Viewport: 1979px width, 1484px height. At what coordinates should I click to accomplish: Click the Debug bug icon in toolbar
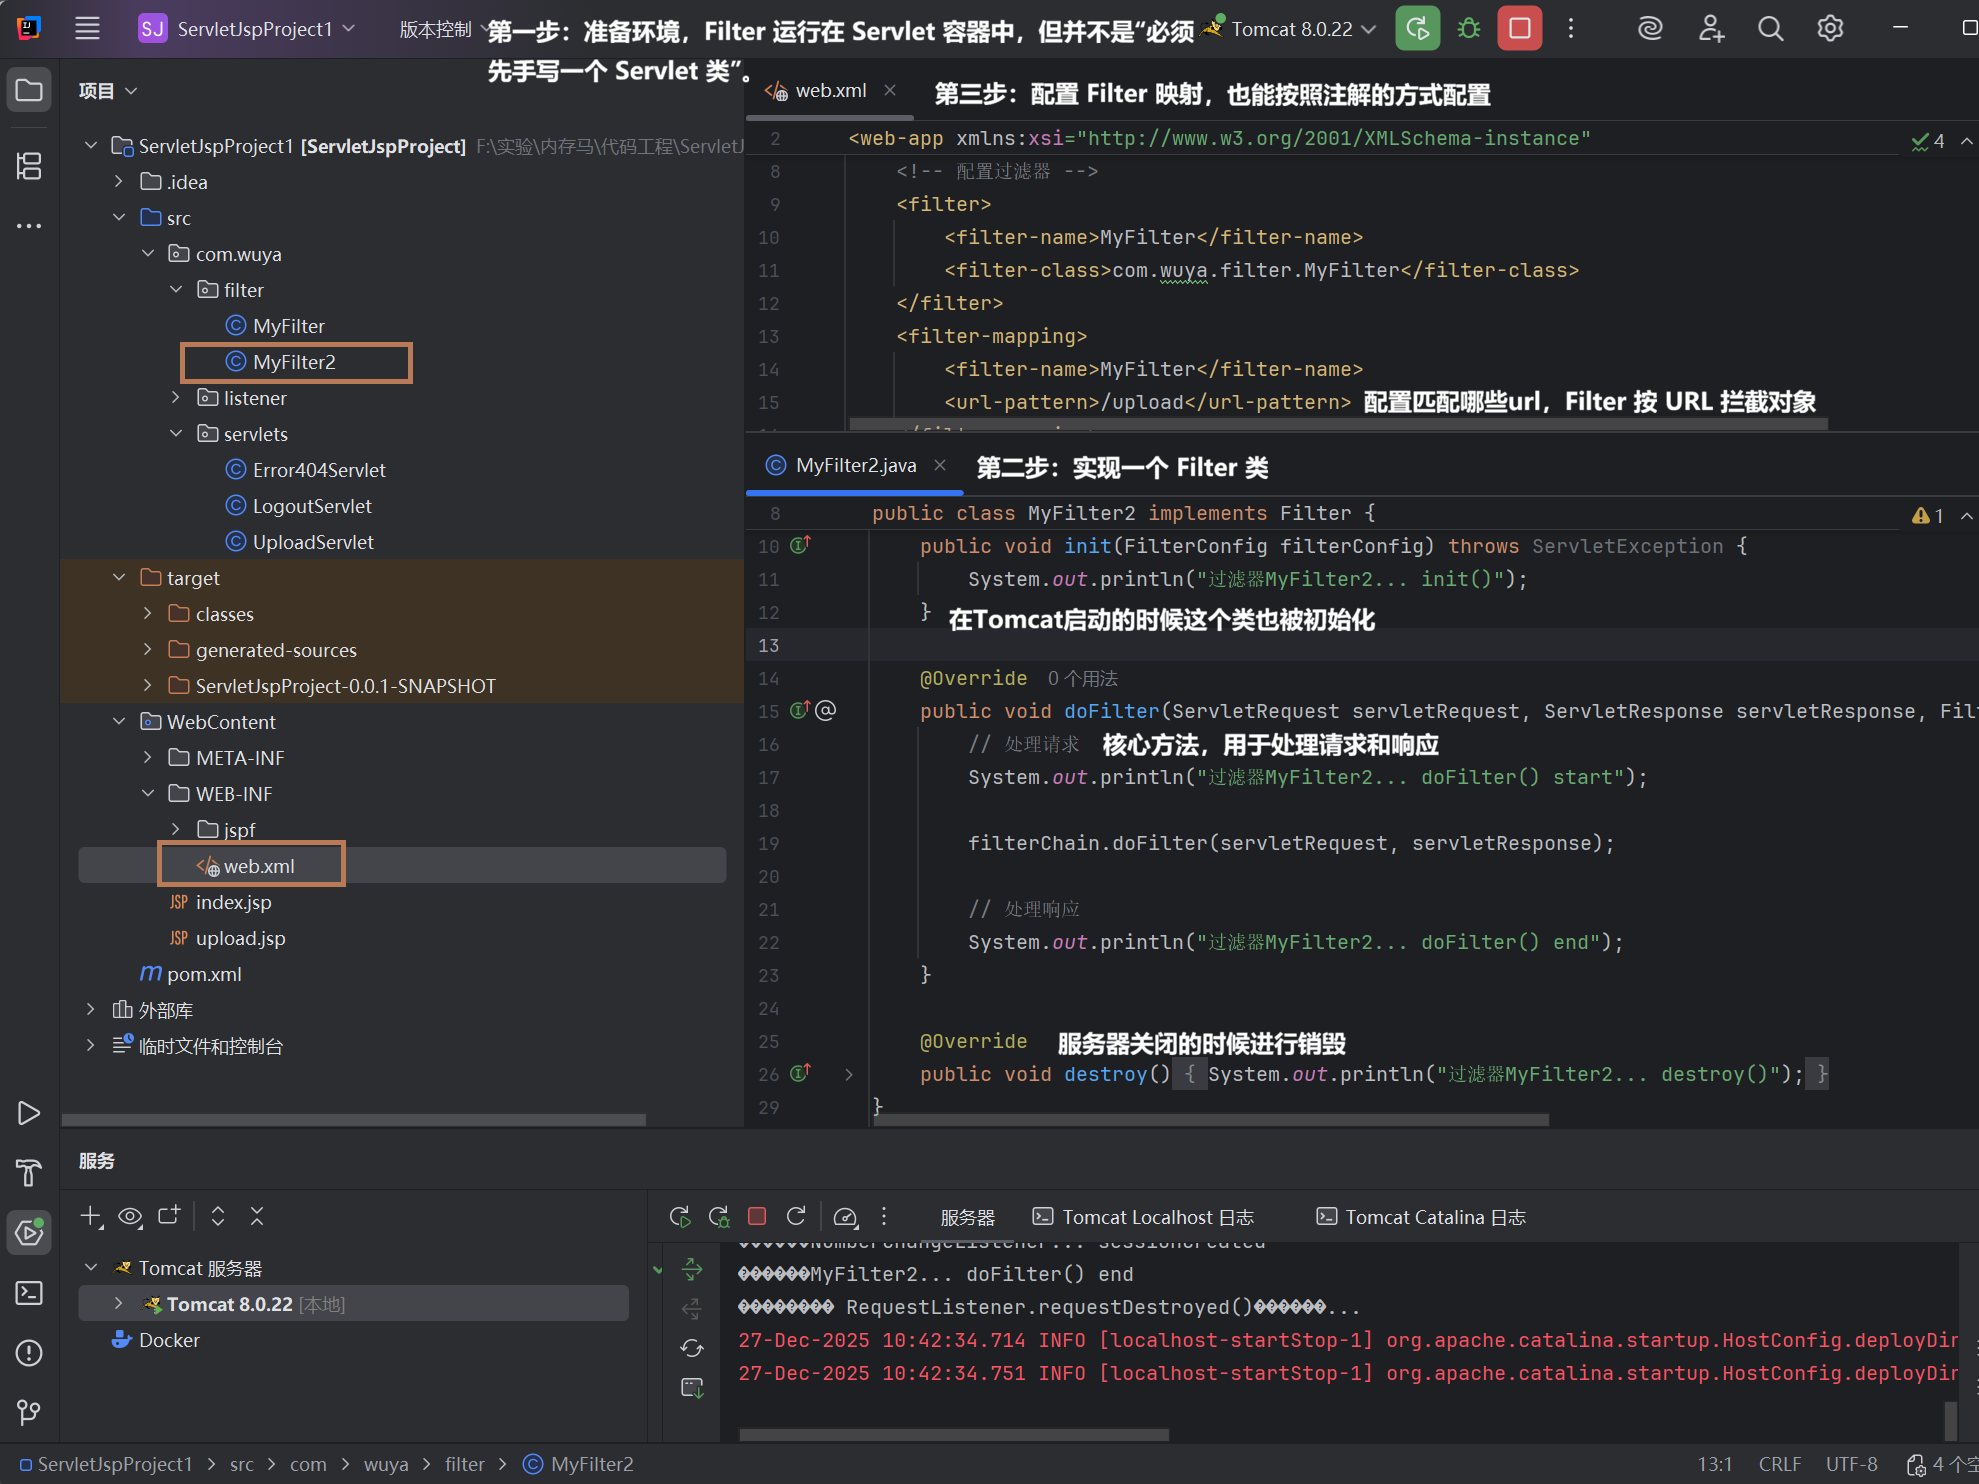[x=1468, y=28]
